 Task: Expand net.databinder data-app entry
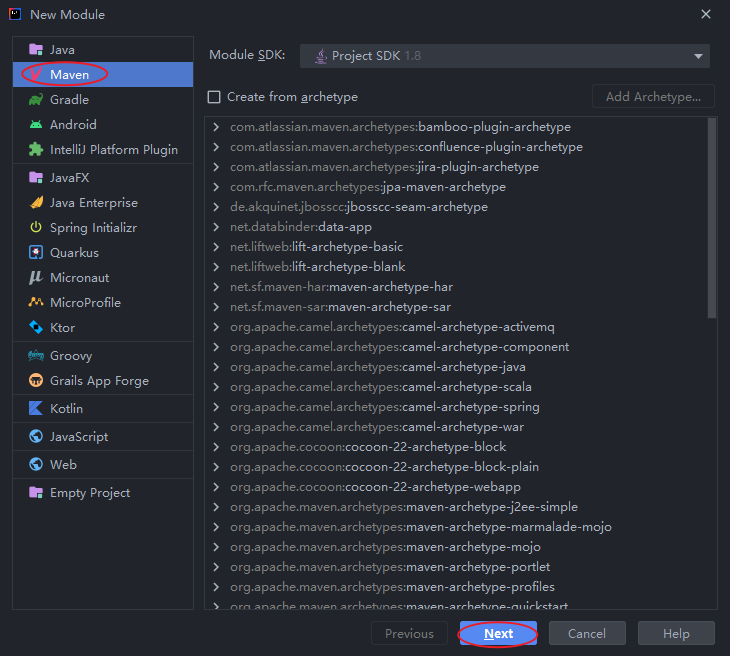coord(216,227)
